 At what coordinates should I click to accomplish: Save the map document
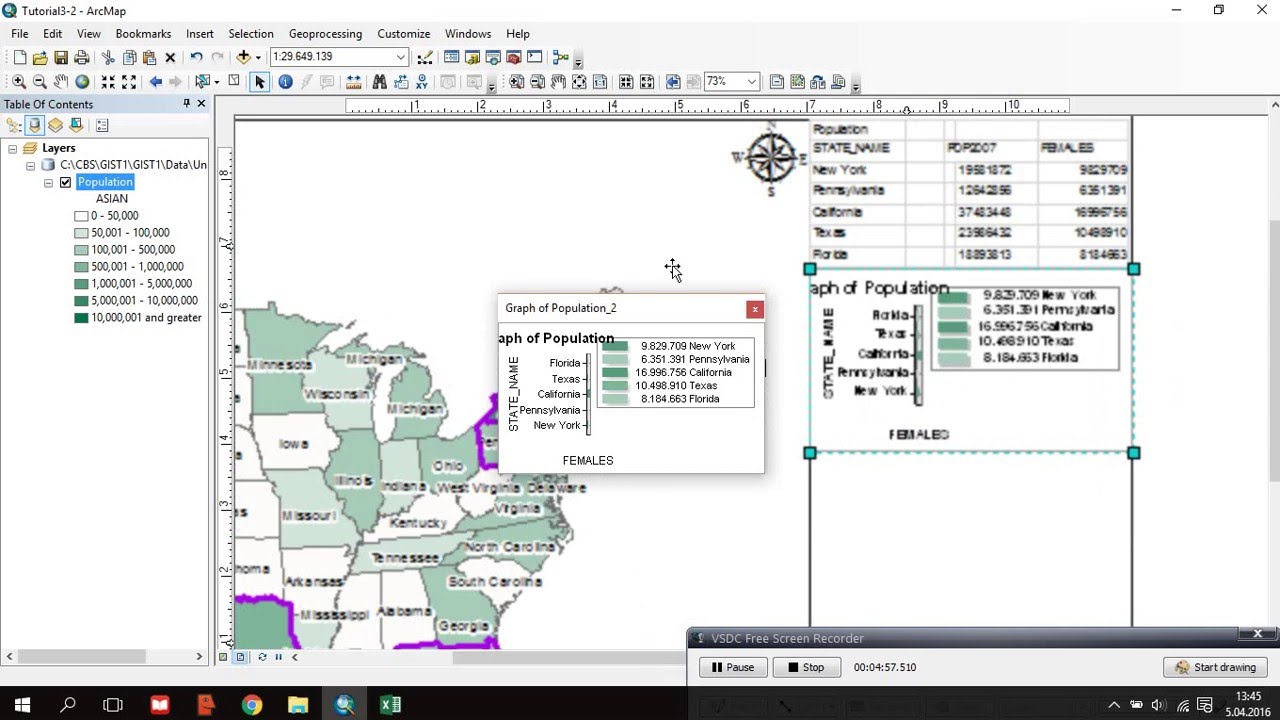(61, 58)
